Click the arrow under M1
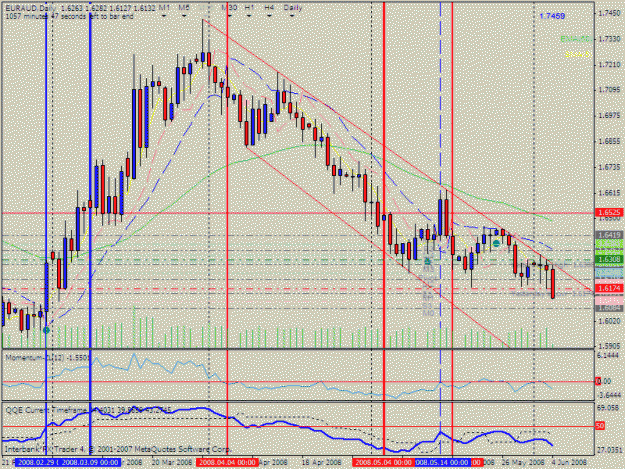 coord(164,16)
